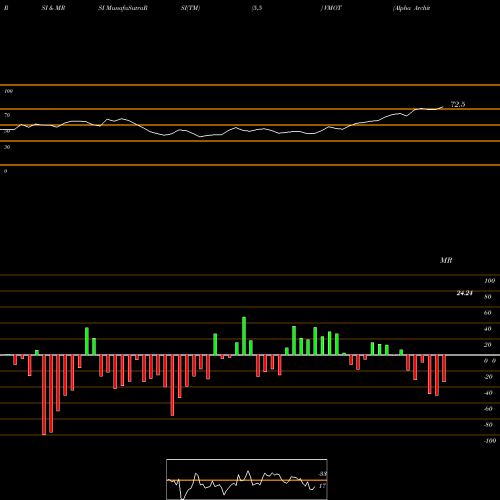Click the 60 label on MR axis
The image size is (500, 500).
[x=488, y=313]
